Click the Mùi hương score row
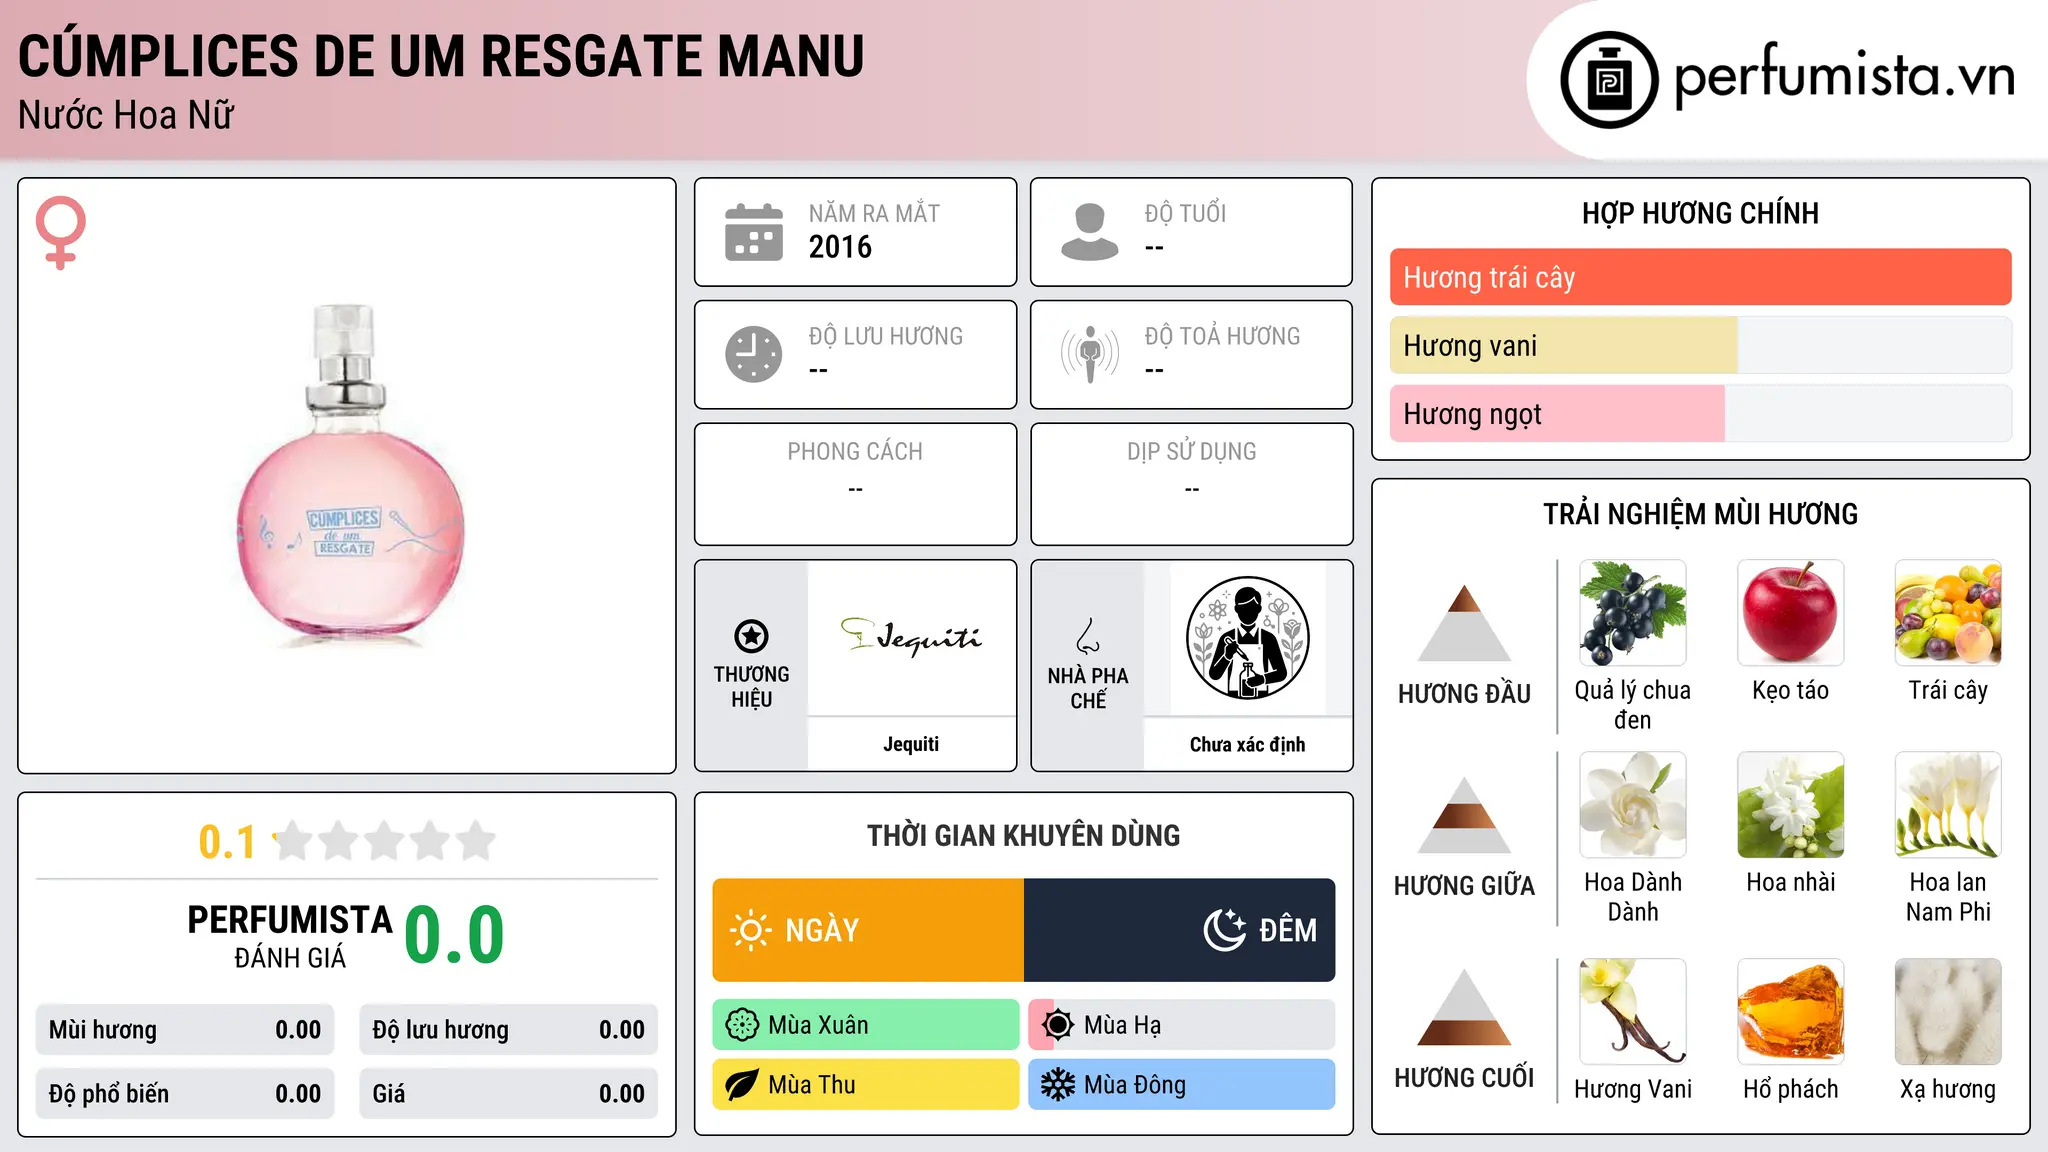 pyautogui.click(x=185, y=1030)
